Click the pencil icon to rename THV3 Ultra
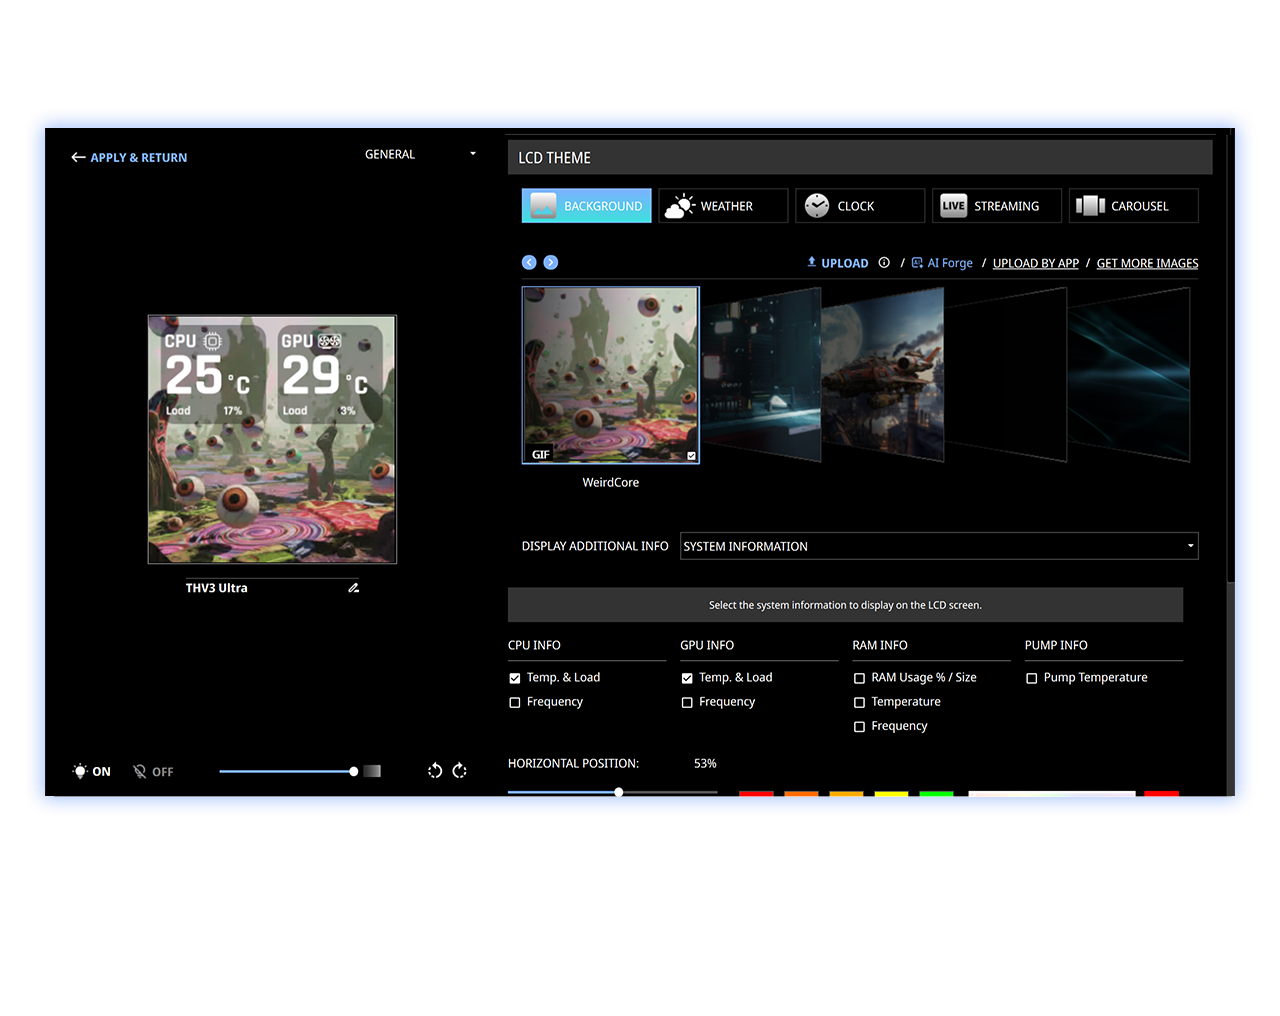The height and width of the screenshot is (1016, 1280). click(x=353, y=588)
